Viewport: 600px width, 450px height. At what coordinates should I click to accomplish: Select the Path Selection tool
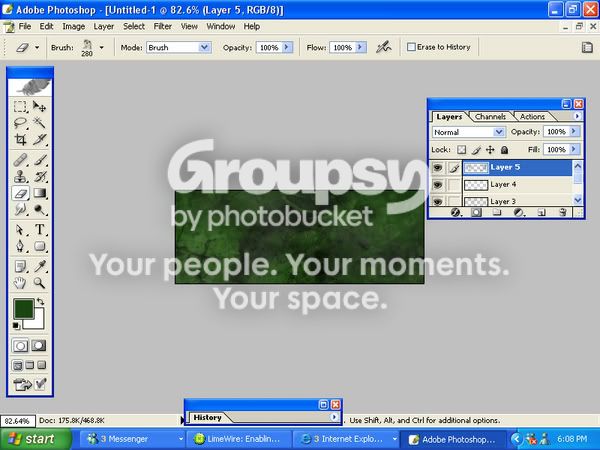(x=20, y=230)
